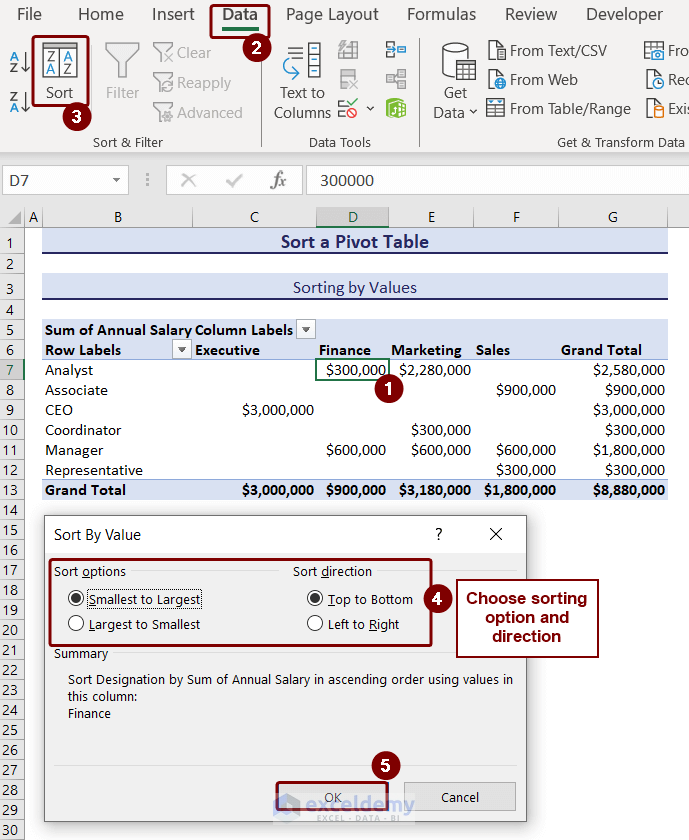Expand Column Labels filter dropdown
Screen dimensions: 689x840
click(x=306, y=329)
